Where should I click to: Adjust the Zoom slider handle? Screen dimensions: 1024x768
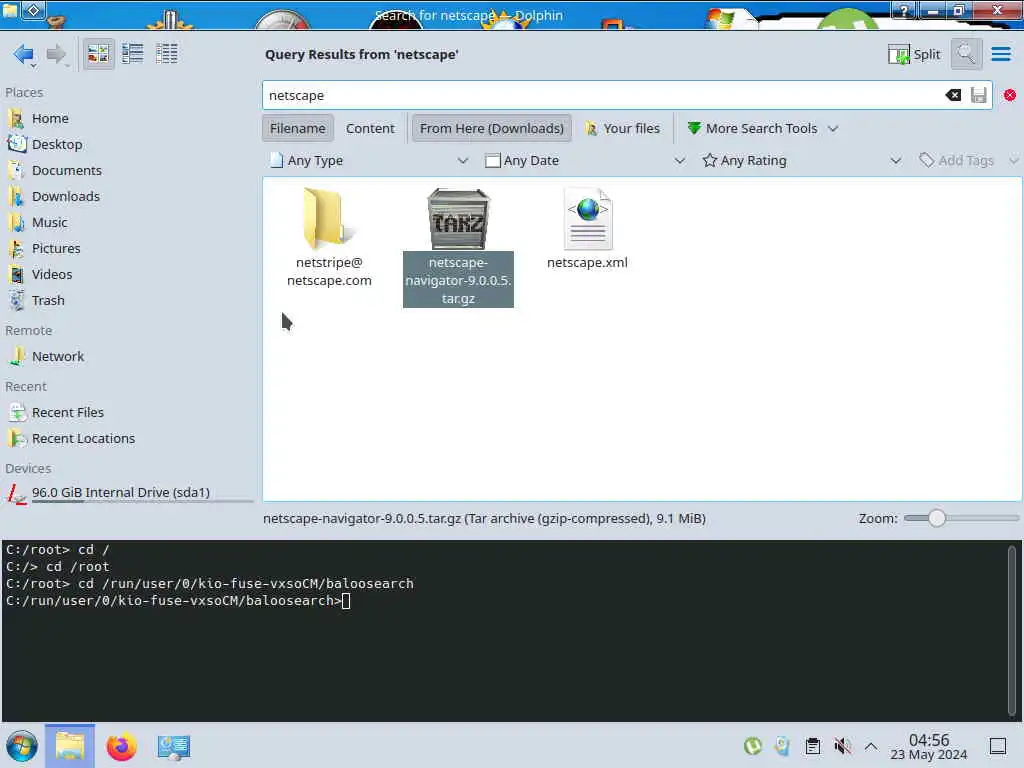click(x=936, y=519)
